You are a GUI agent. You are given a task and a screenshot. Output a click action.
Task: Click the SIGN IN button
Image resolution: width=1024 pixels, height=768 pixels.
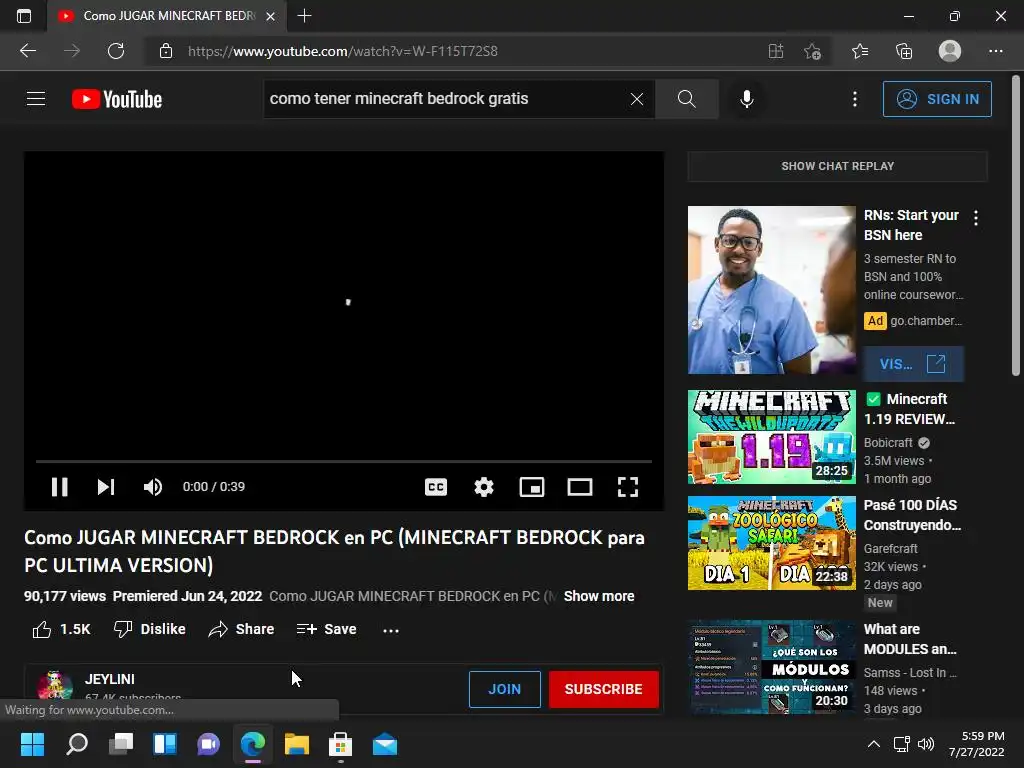[937, 99]
